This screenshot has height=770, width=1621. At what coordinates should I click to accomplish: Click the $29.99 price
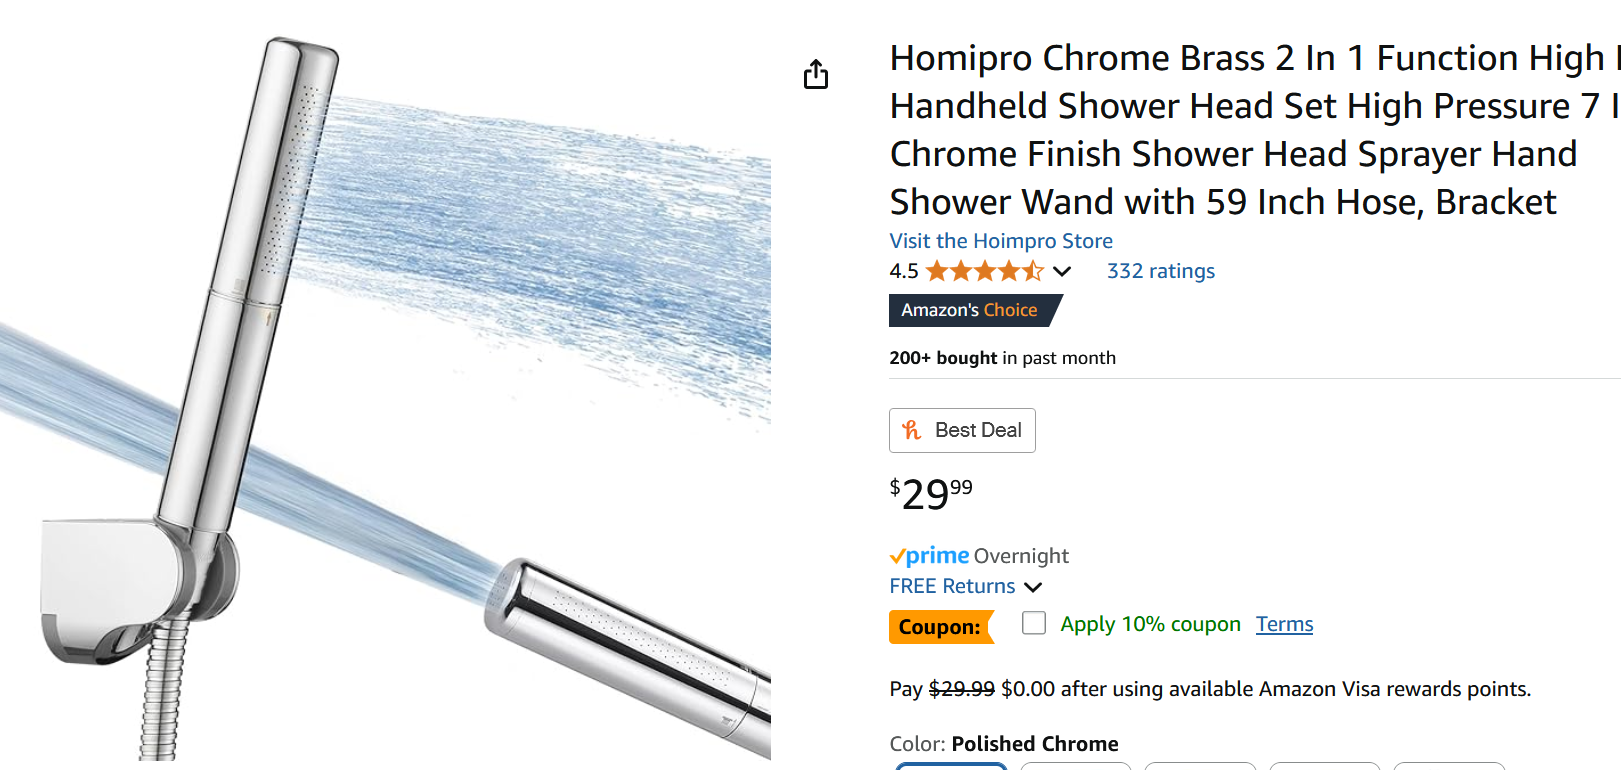[930, 493]
